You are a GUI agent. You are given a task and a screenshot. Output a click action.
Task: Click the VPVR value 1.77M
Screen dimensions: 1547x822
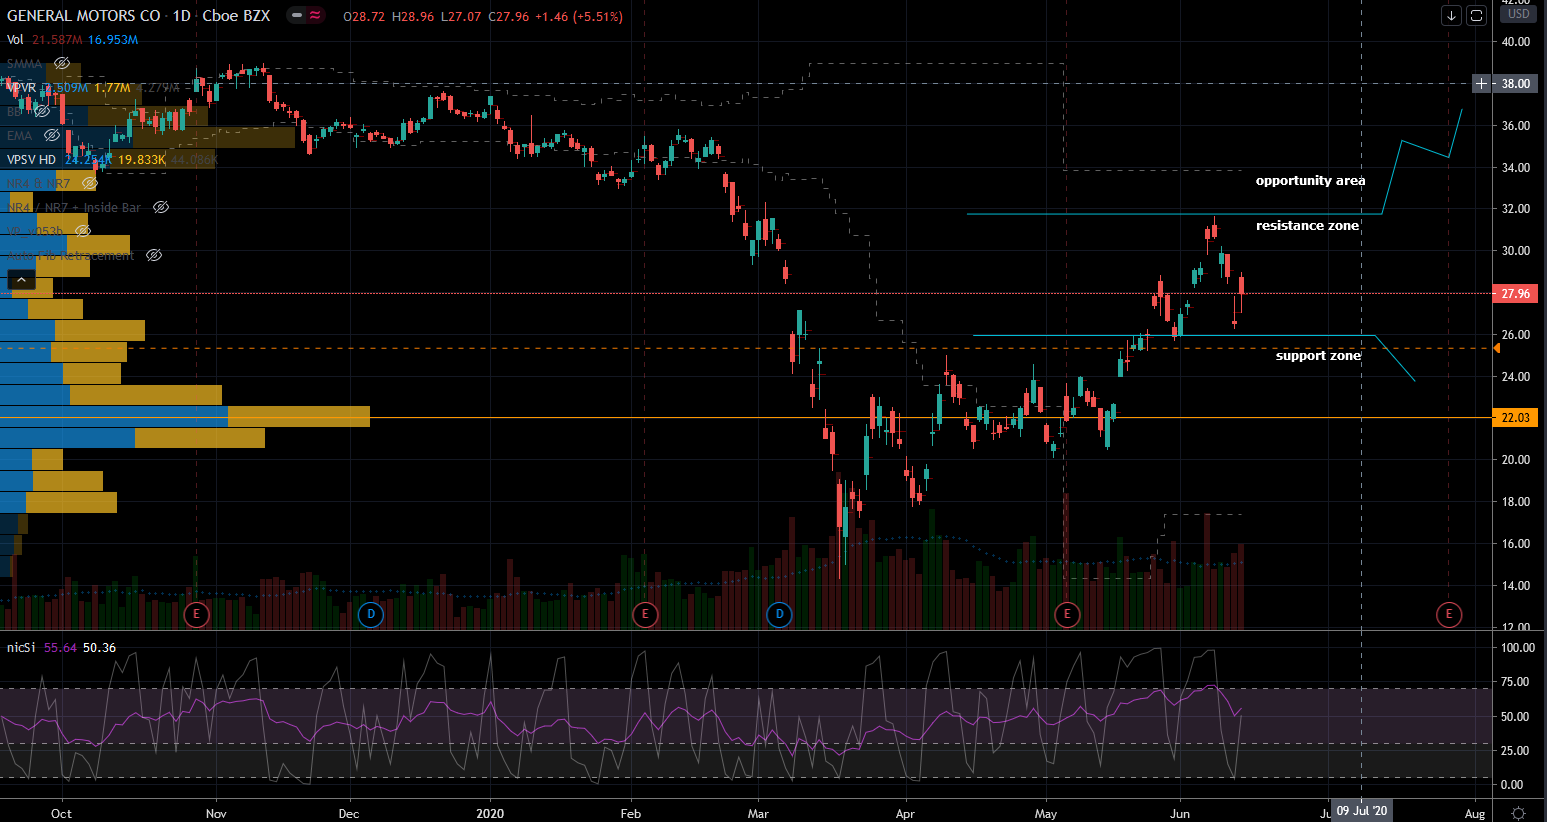click(113, 88)
